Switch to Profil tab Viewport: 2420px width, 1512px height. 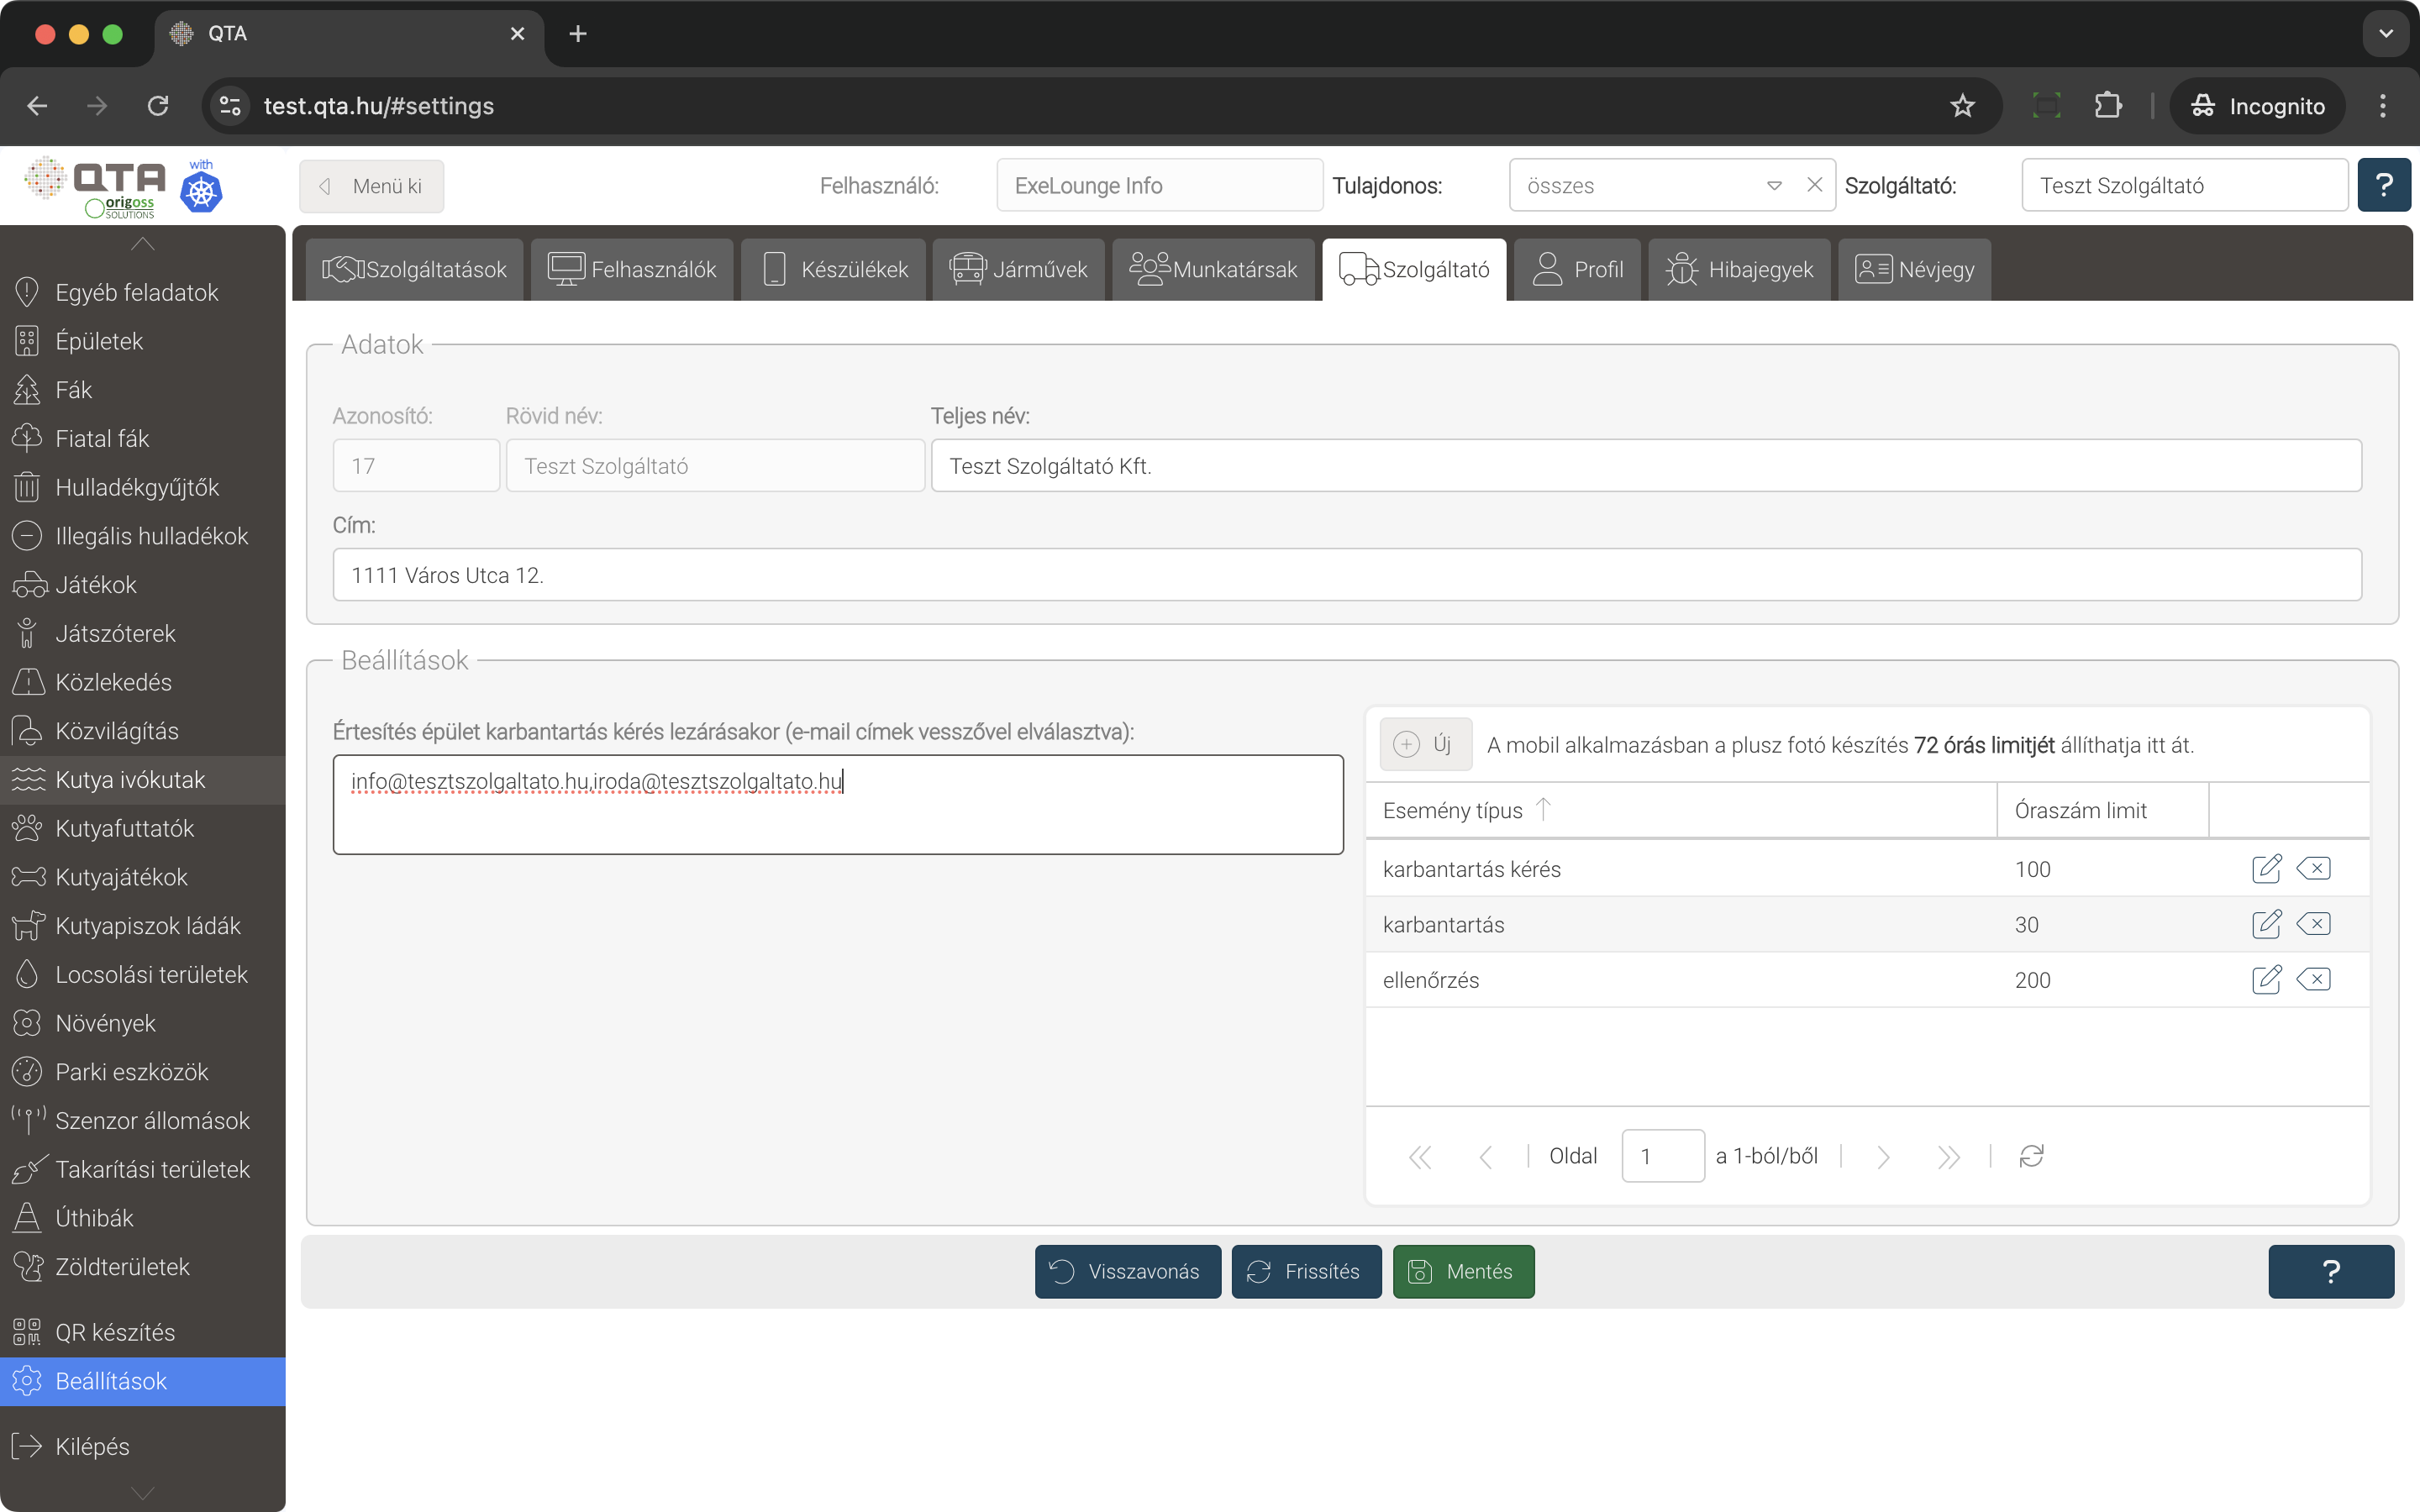coord(1577,269)
